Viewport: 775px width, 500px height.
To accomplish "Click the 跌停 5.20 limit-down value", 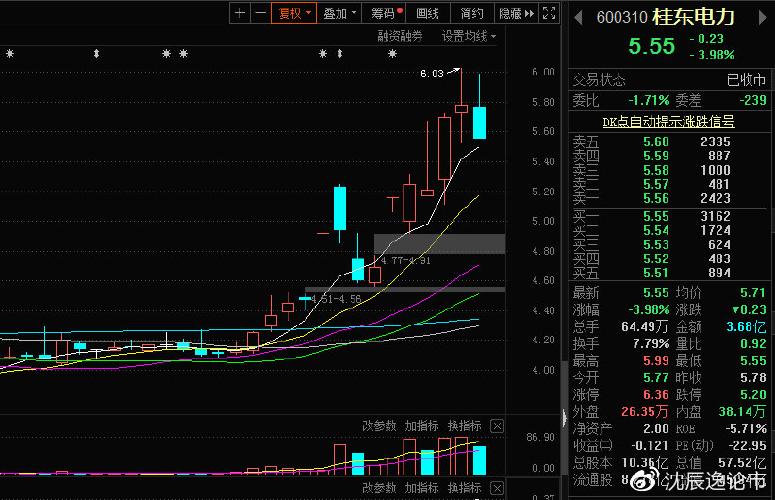I will tap(753, 395).
